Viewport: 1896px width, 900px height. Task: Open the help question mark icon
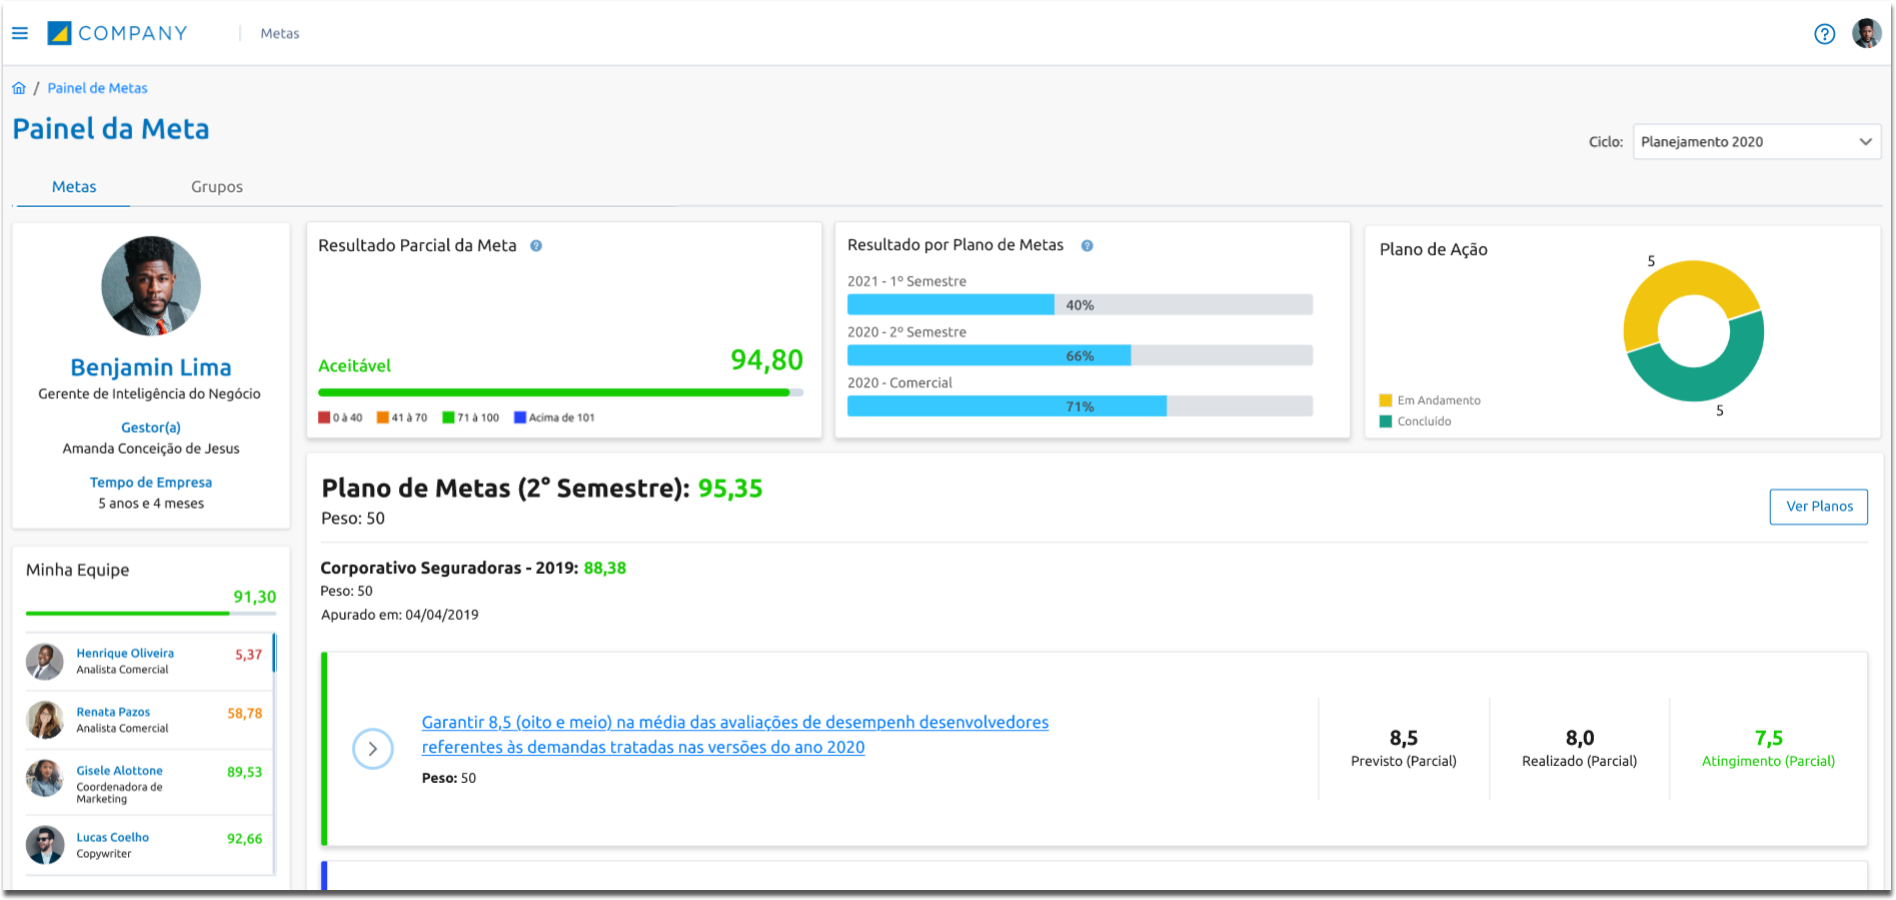click(1824, 34)
